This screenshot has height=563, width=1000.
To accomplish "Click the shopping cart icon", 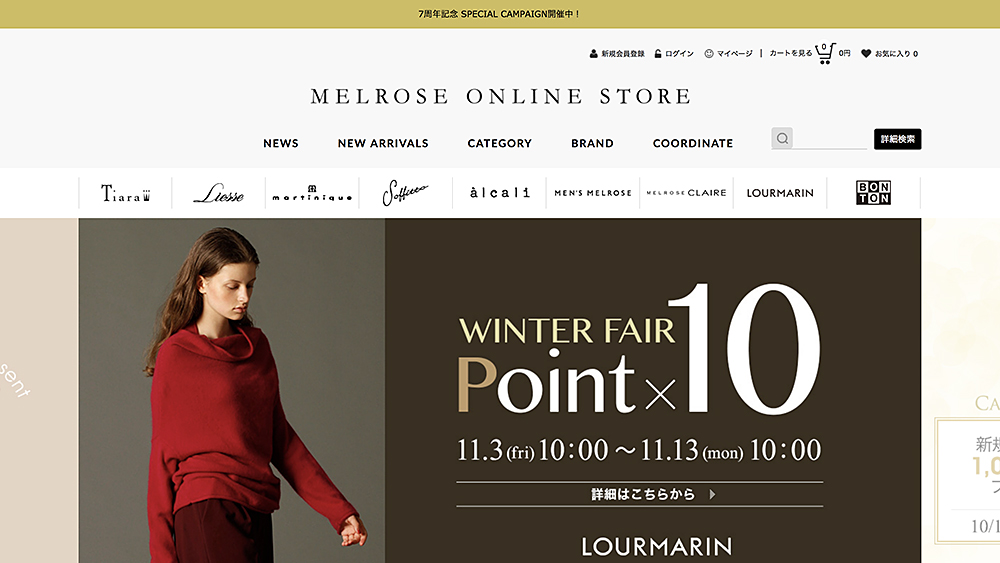I will (x=825, y=54).
